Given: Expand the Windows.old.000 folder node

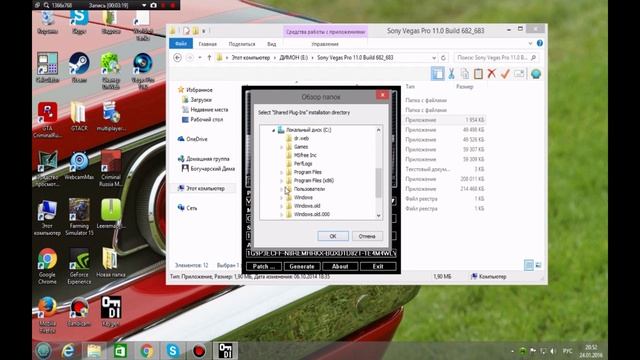Looking at the screenshot, I should (x=281, y=214).
